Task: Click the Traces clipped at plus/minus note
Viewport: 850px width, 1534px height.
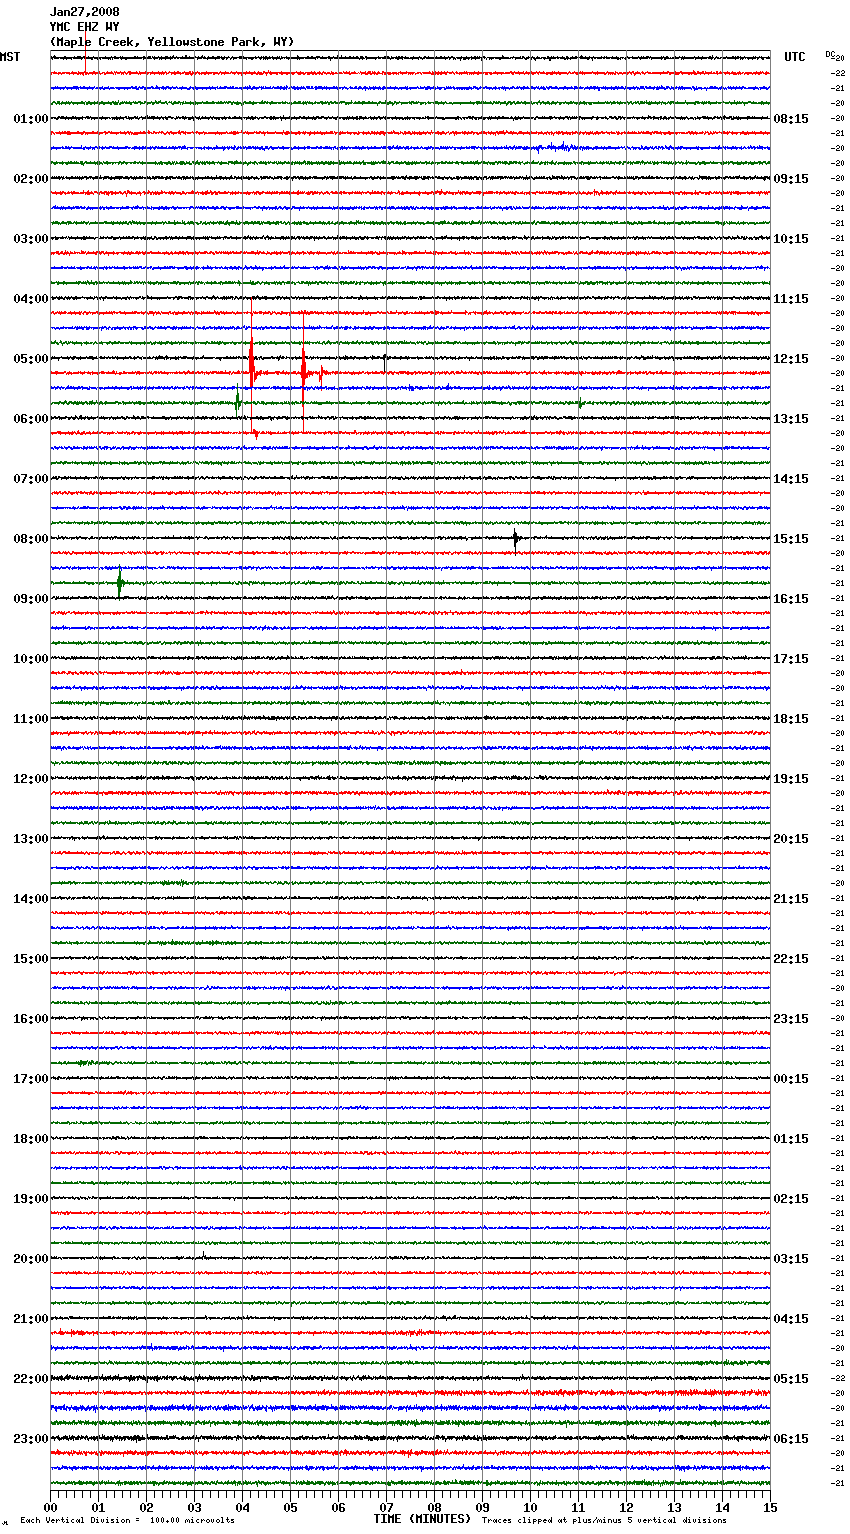Action: coord(605,1521)
